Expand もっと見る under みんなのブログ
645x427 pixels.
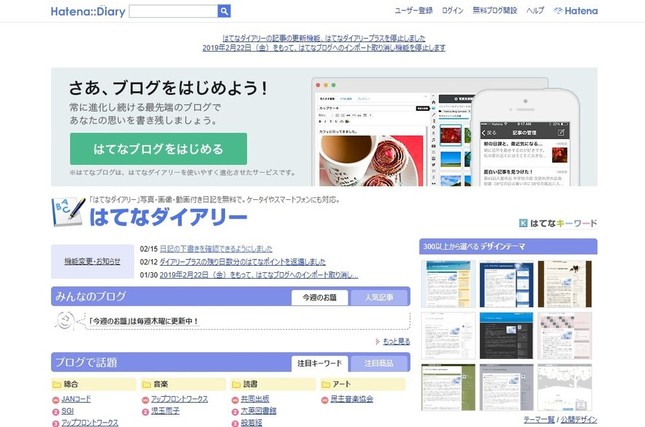[393, 341]
